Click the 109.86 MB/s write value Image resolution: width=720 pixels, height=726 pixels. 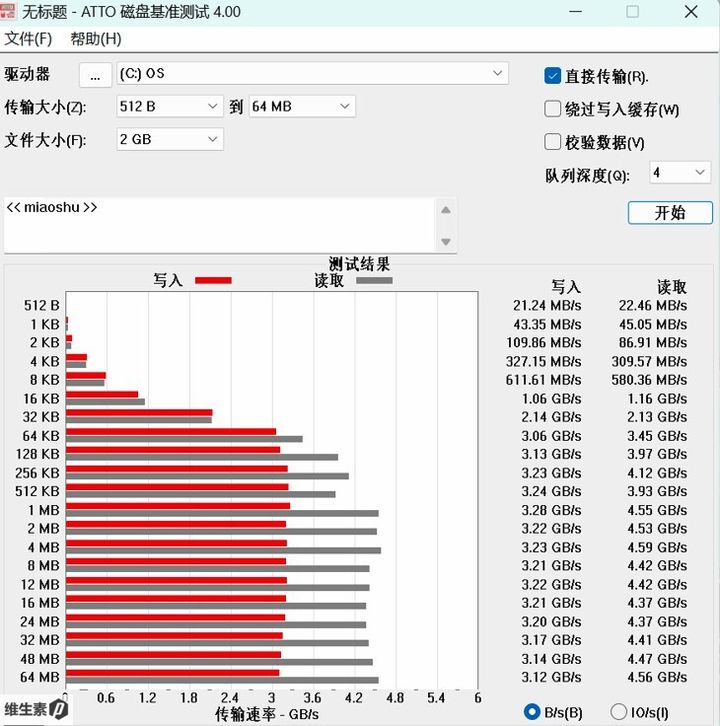(x=544, y=343)
